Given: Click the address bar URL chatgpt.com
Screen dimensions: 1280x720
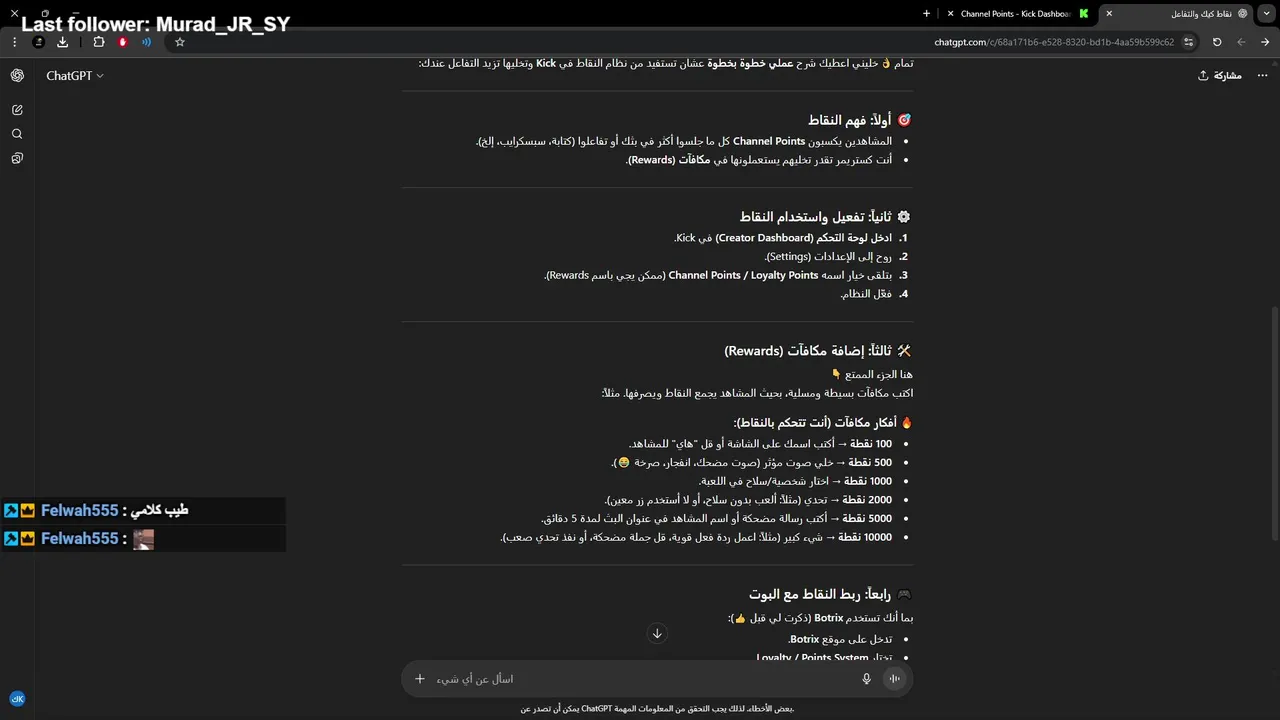Looking at the screenshot, I should tap(1055, 42).
